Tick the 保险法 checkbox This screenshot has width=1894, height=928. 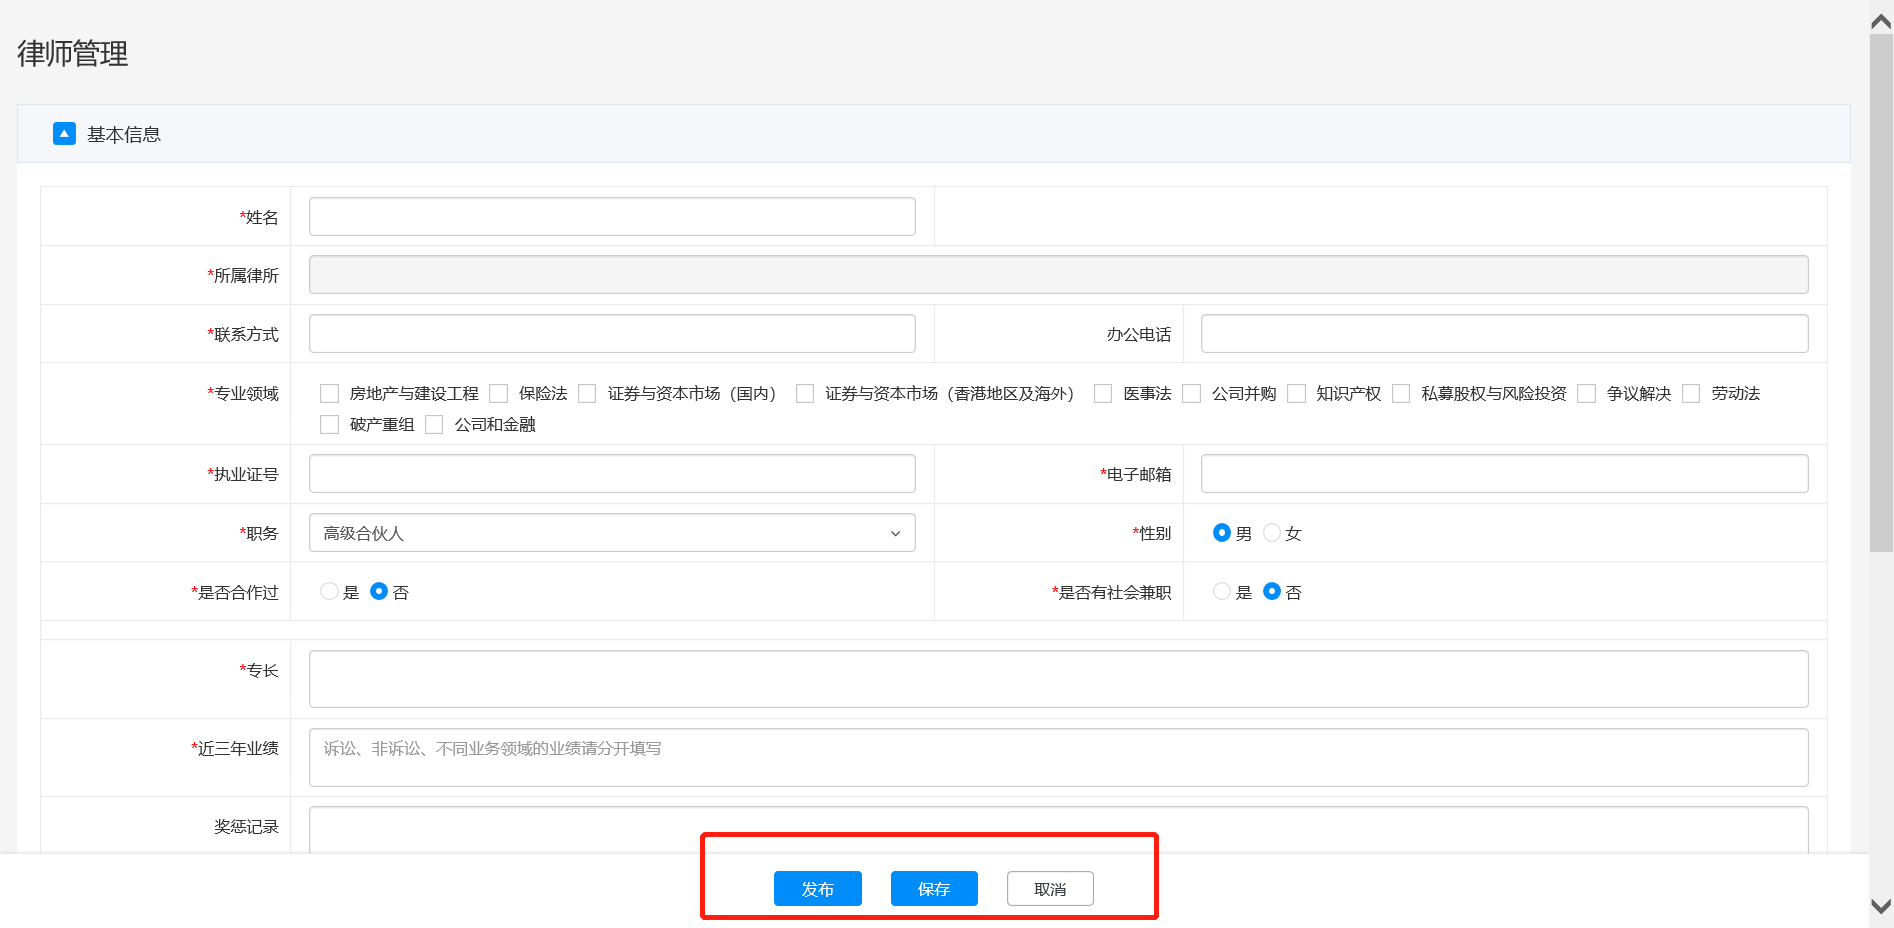click(x=499, y=394)
